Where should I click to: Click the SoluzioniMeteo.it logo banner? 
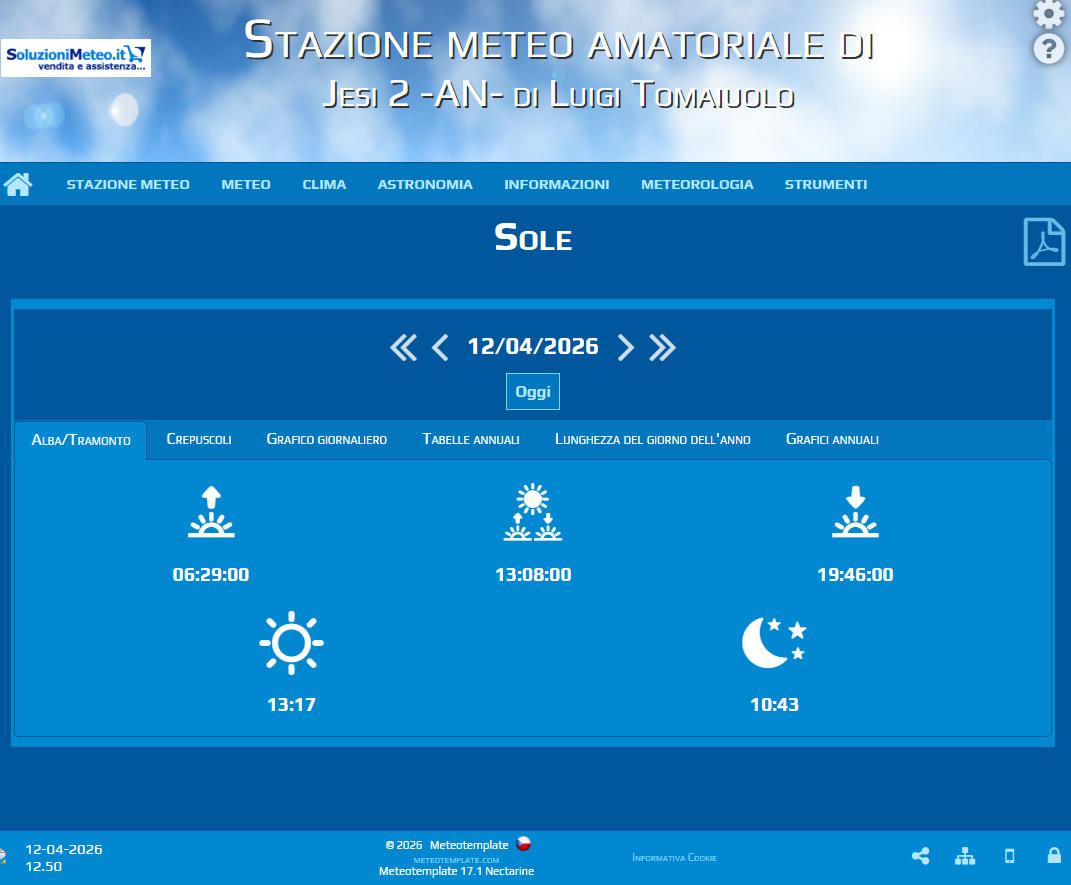[76, 58]
